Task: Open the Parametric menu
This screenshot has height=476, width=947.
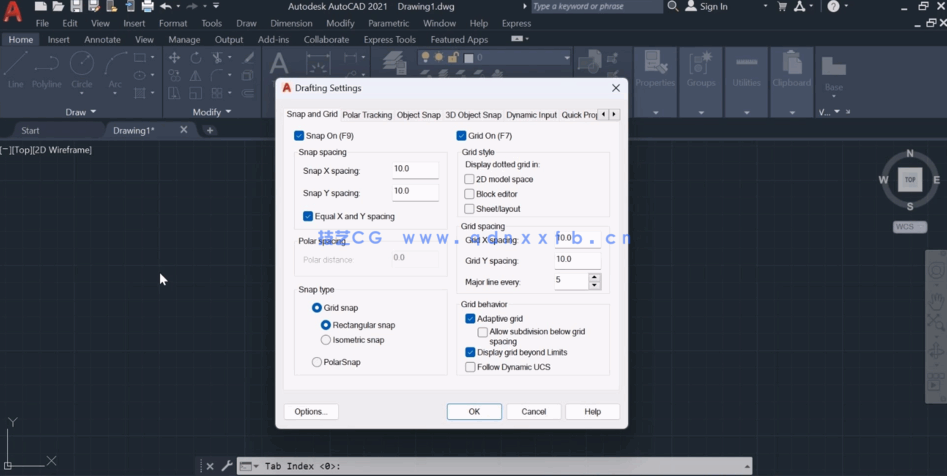Action: (388, 23)
